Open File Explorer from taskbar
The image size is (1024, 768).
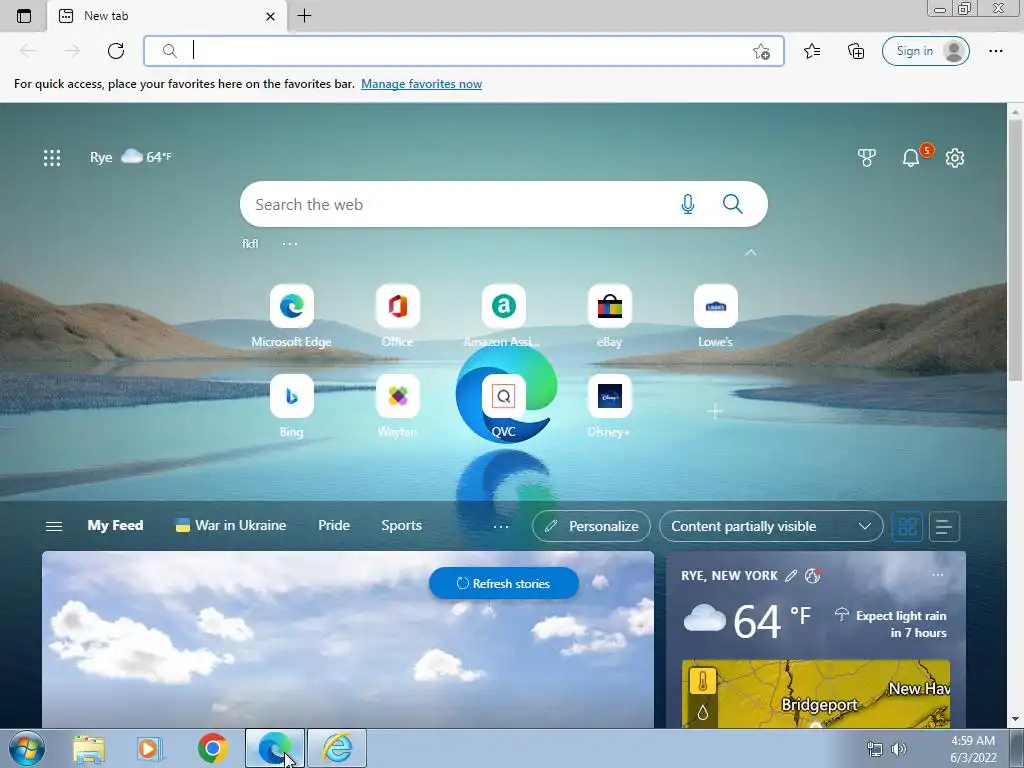[89, 748]
